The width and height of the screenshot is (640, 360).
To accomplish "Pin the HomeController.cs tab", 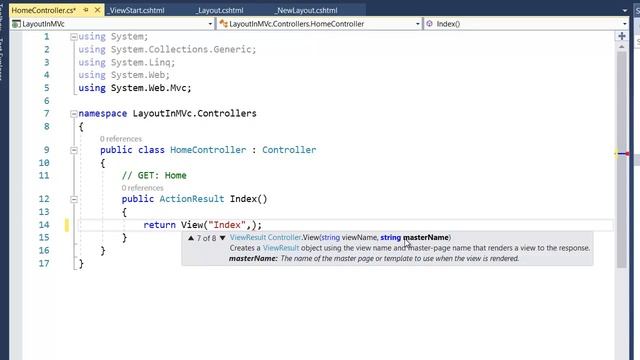I will tap(86, 10).
